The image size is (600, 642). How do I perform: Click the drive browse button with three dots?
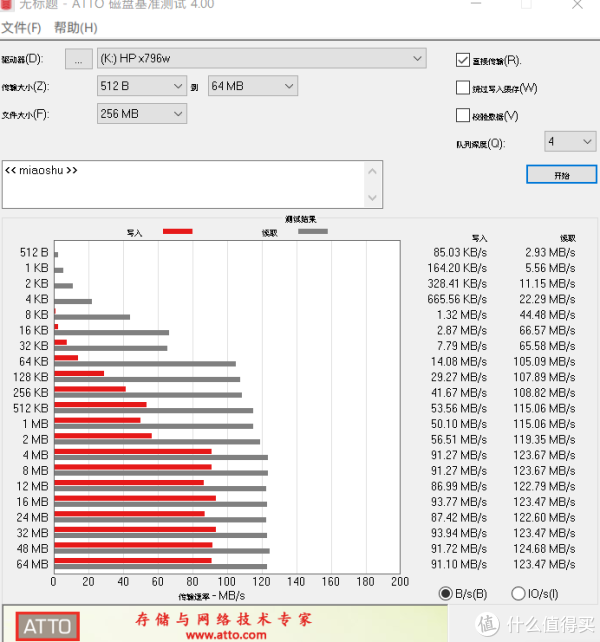coord(79,59)
